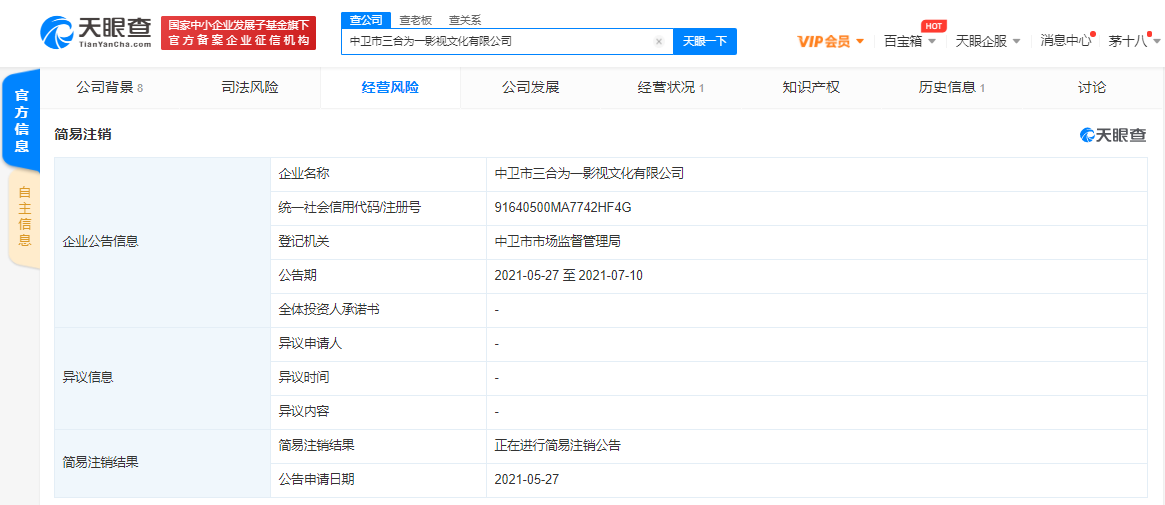
Task: Click company name 中卫市三合为一影视文化有限公司 in table
Action: 588,174
